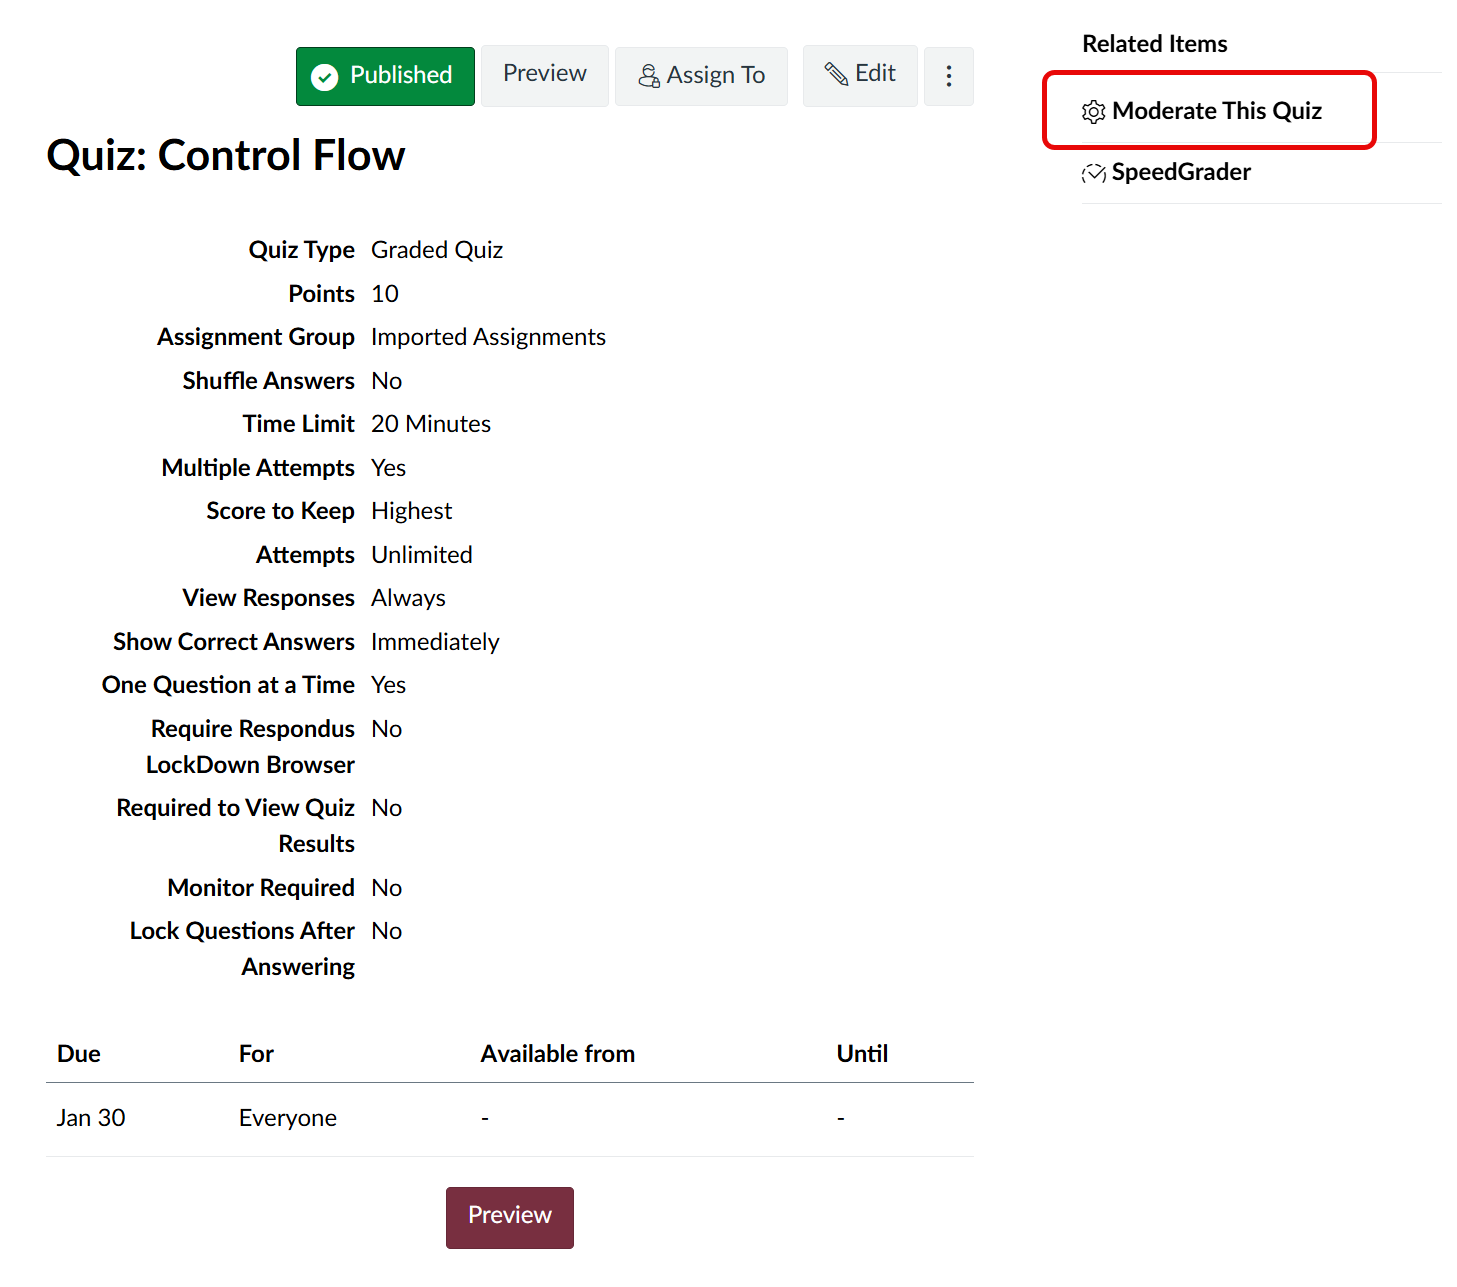Click the Related Items heading
This screenshot has height=1287, width=1457.
pyautogui.click(x=1154, y=44)
